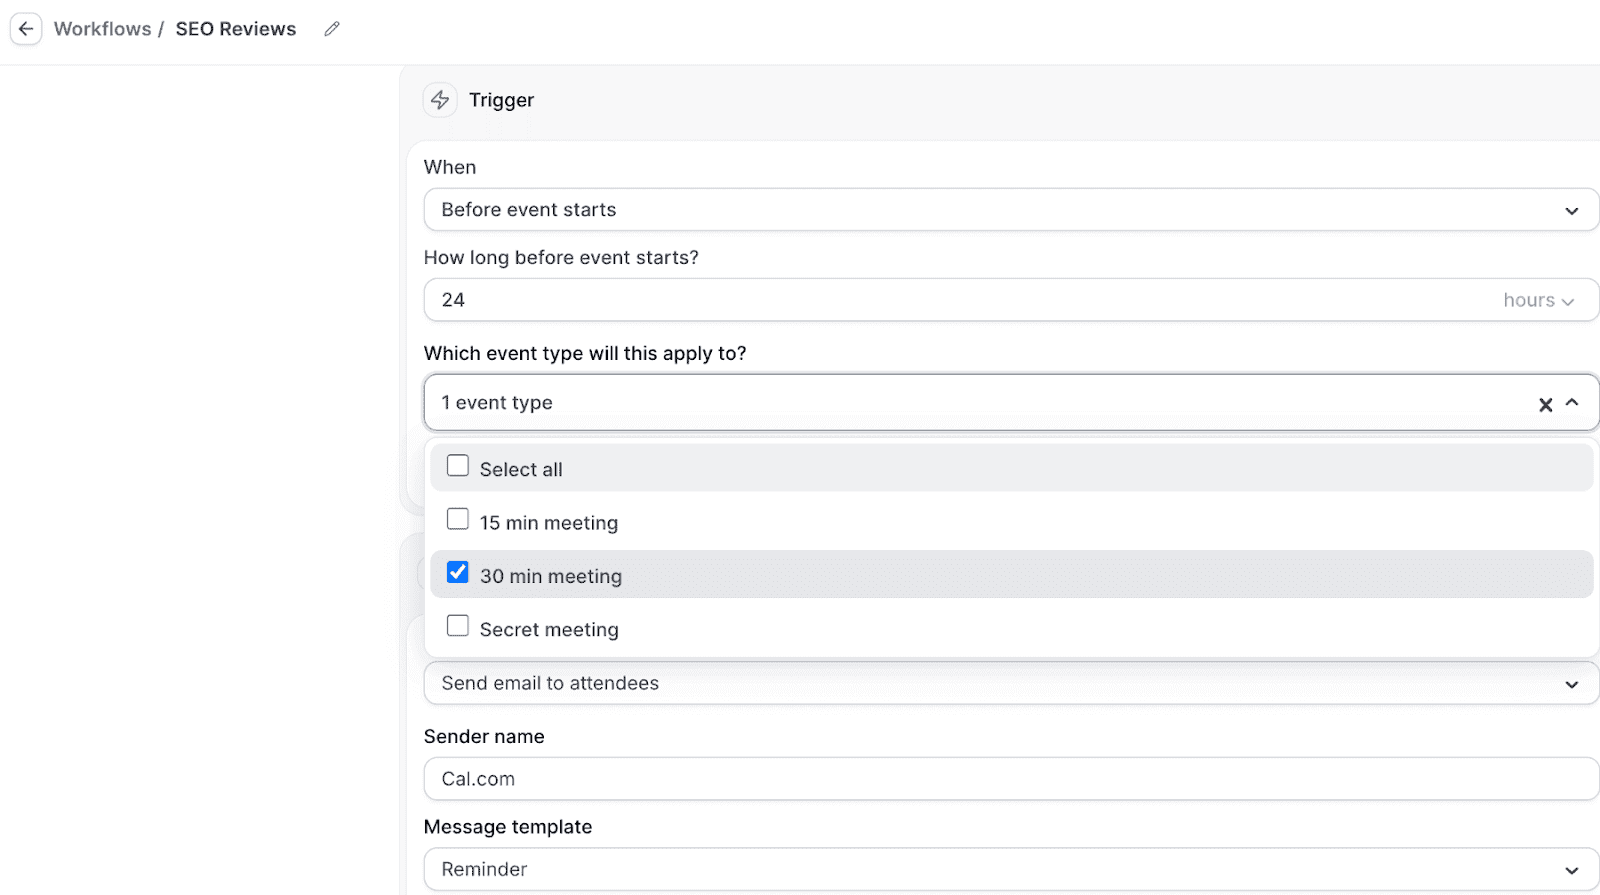Clear event type selection with the X
Screen dimensions: 1600x895
point(1546,404)
